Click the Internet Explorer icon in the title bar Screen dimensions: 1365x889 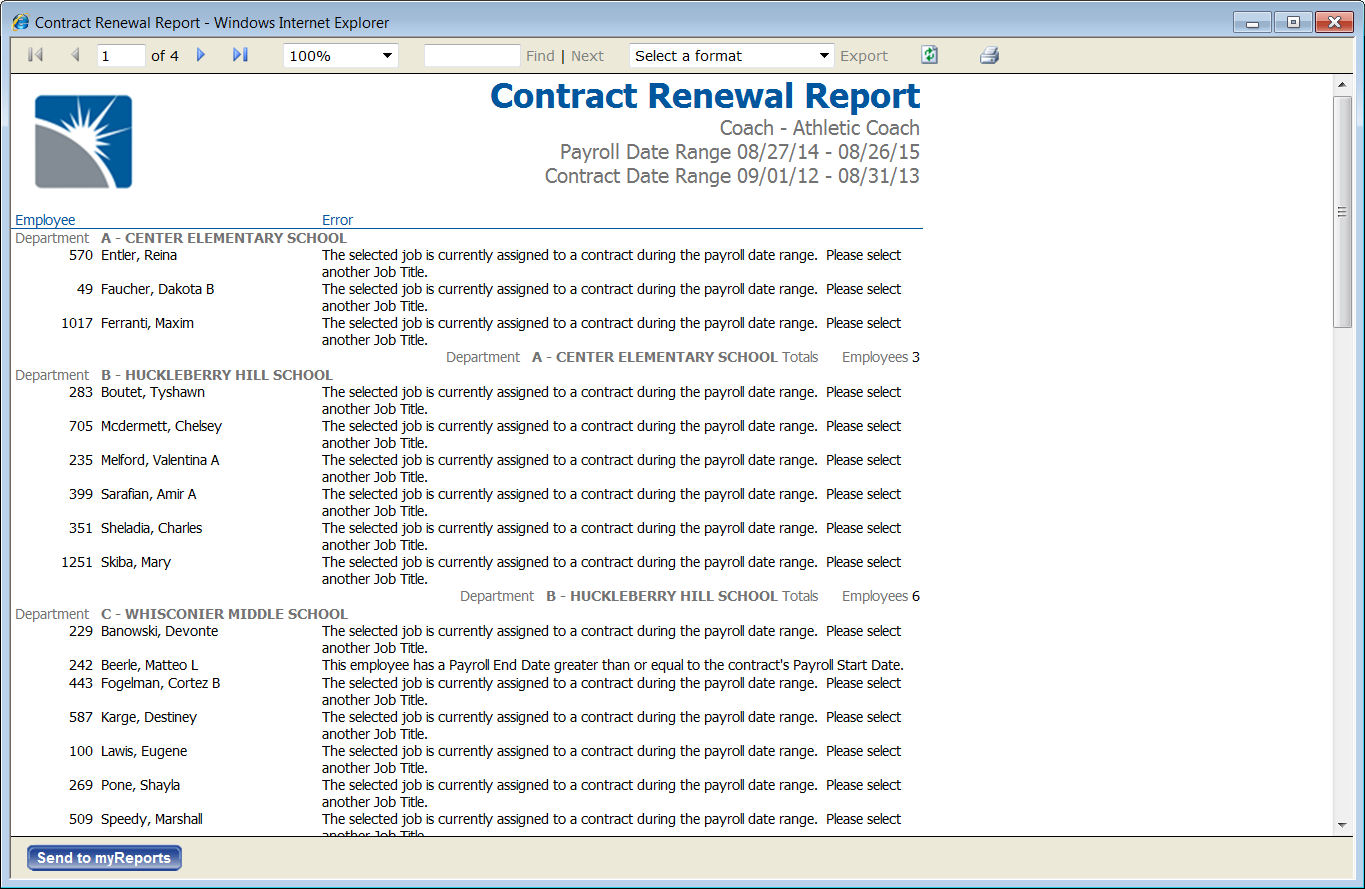point(20,22)
